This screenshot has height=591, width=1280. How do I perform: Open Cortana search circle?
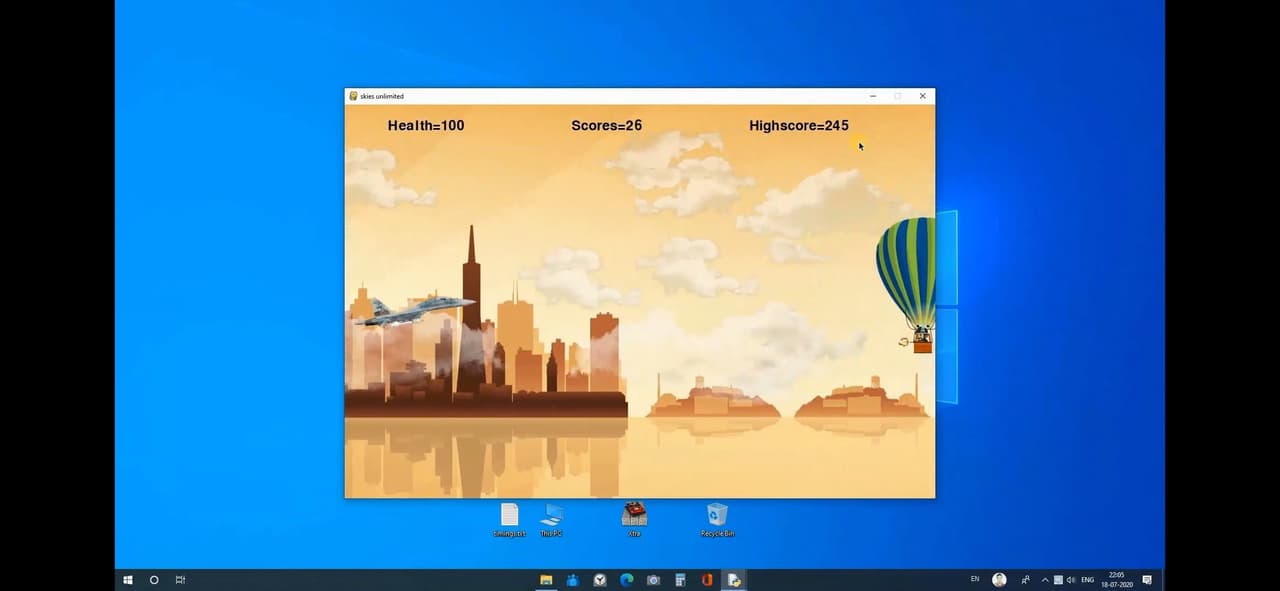coord(154,580)
